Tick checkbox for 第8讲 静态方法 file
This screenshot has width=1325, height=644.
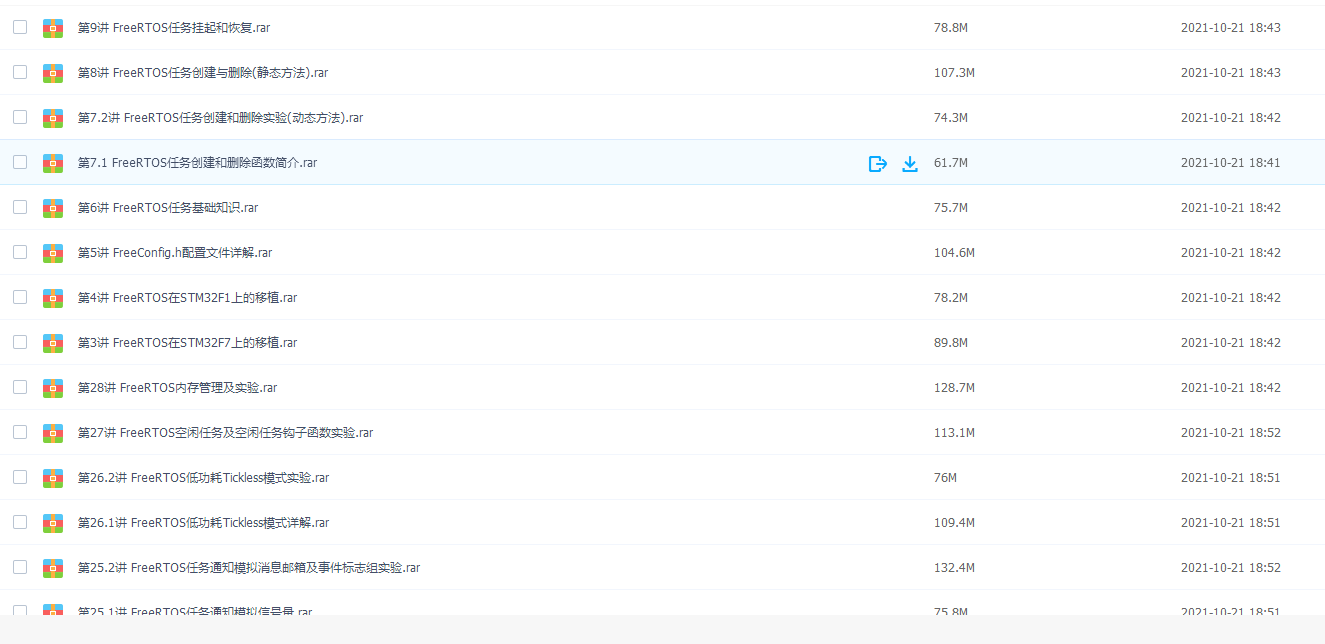click(20, 72)
